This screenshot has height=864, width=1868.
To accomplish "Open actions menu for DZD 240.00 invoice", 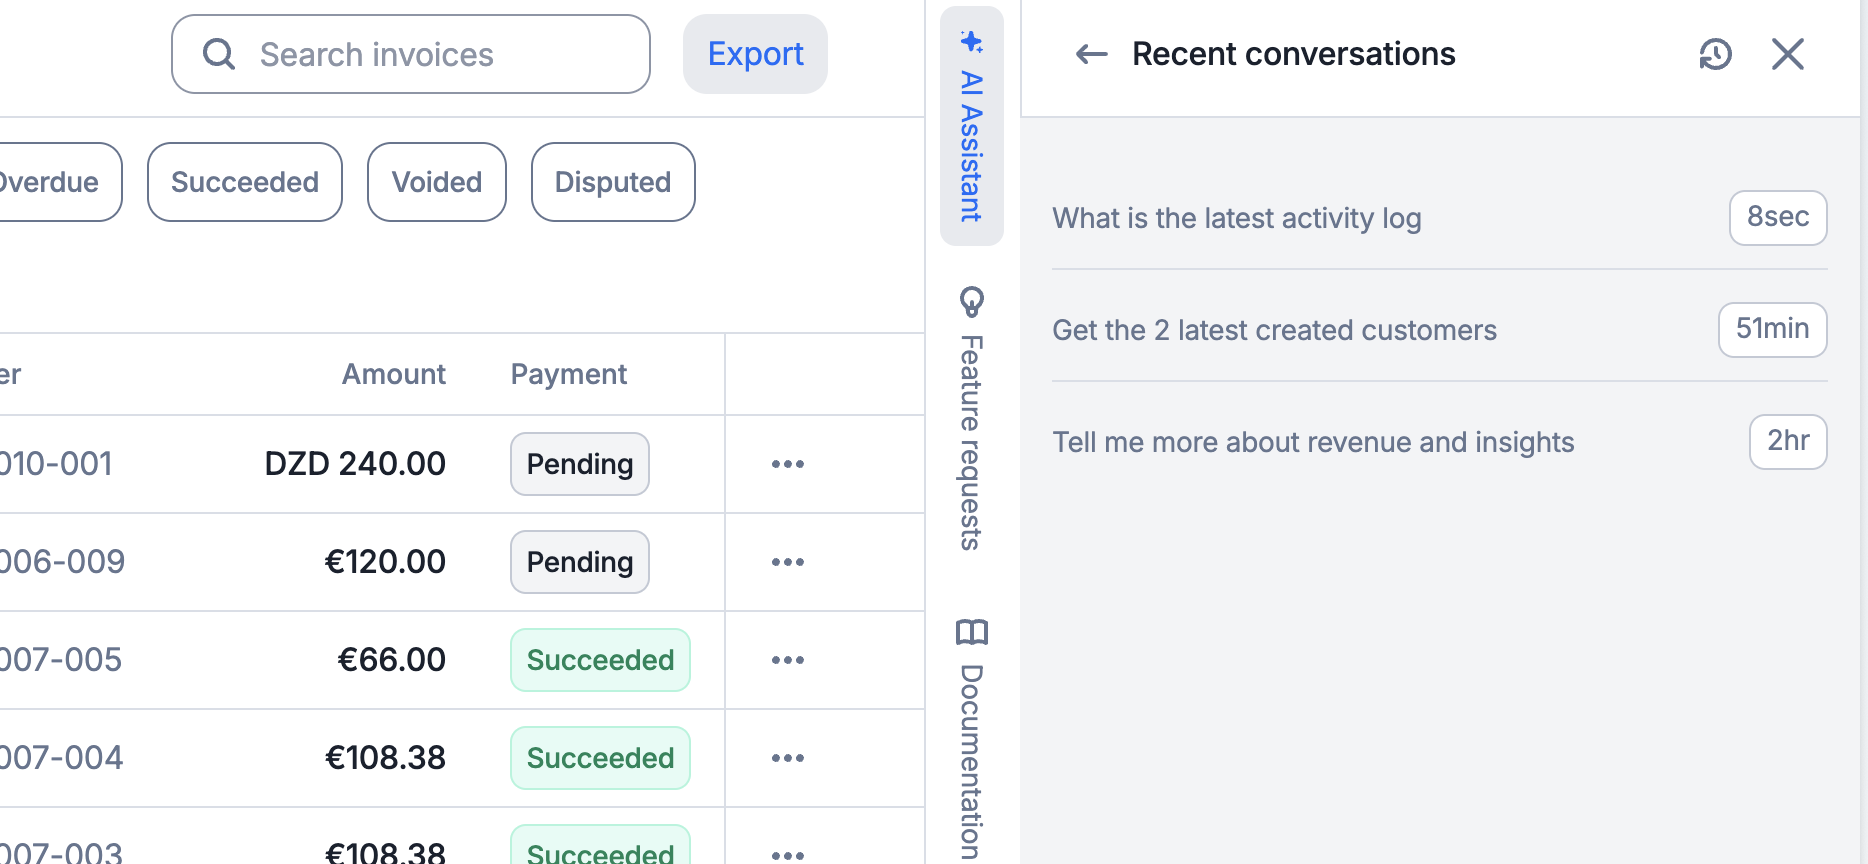I will 787,464.
